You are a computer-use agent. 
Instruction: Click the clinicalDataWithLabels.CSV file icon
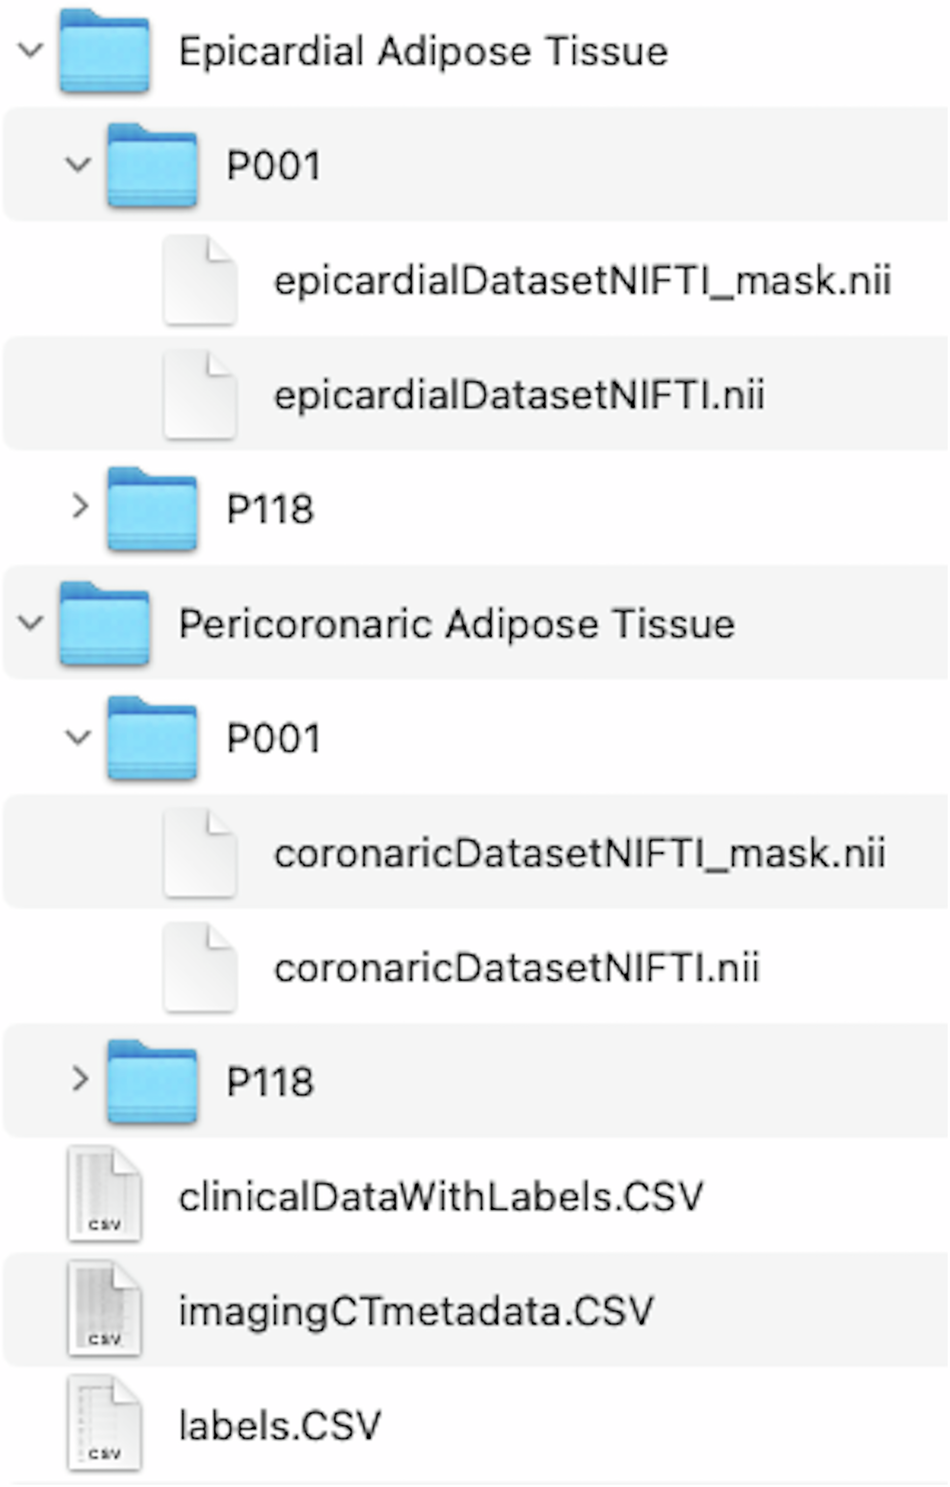[x=104, y=1196]
